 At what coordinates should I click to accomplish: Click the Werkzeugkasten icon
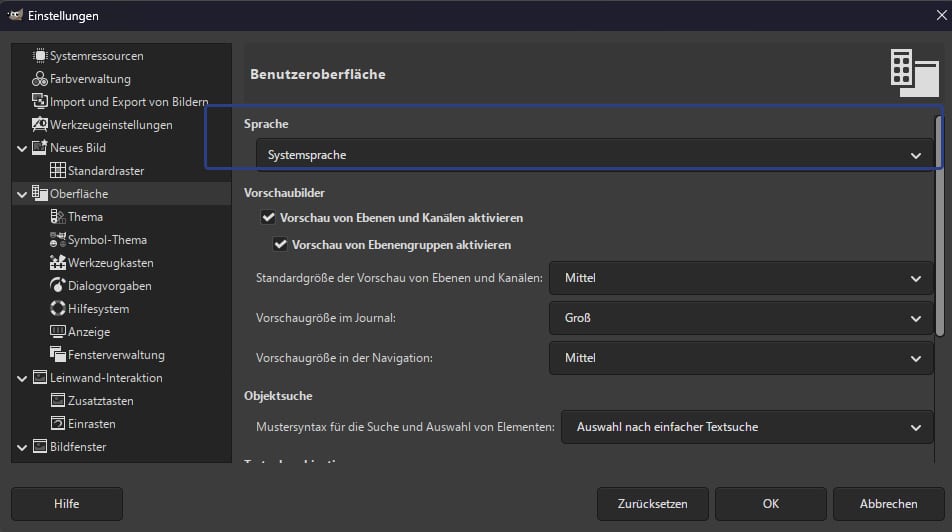58,263
